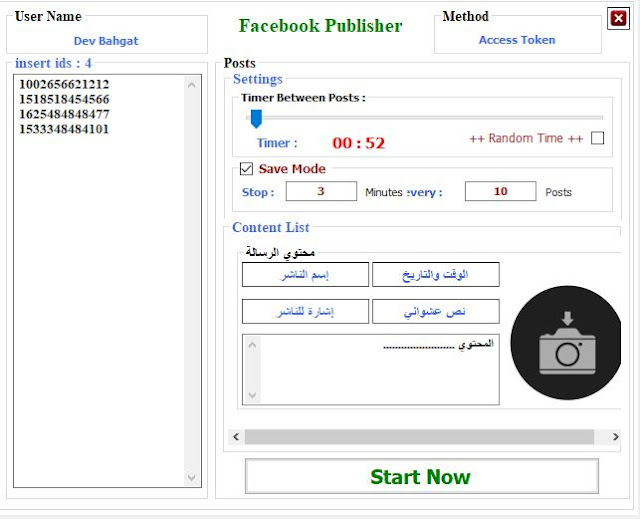
Task: Click the Start Now button
Action: [422, 476]
